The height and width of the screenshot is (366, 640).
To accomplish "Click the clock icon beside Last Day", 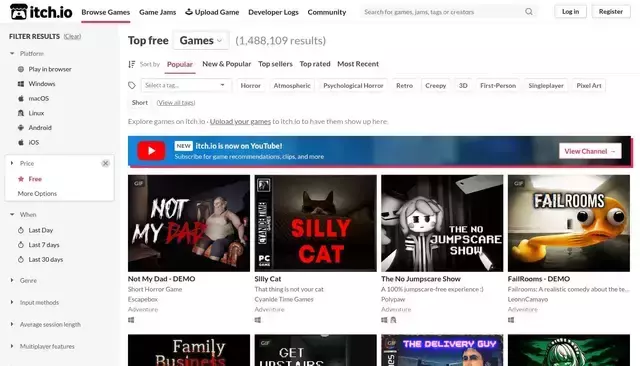I will coord(21,230).
